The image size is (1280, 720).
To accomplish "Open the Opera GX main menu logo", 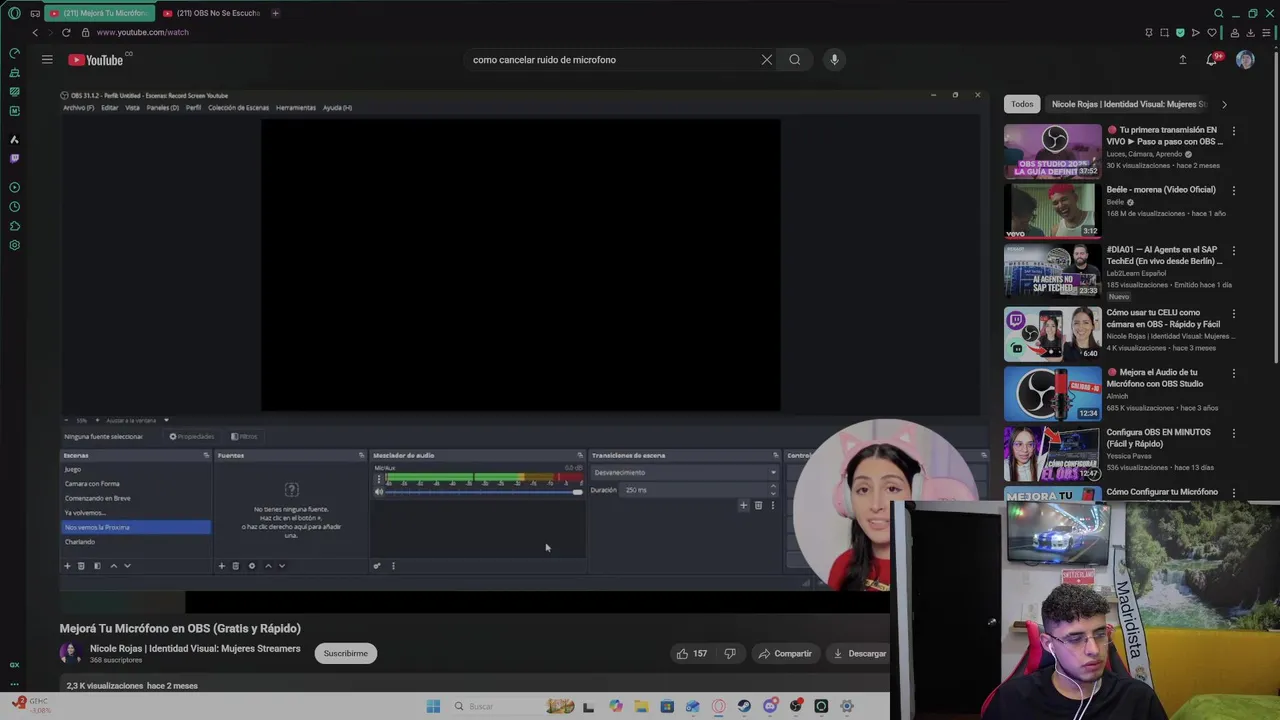I will pos(14,13).
